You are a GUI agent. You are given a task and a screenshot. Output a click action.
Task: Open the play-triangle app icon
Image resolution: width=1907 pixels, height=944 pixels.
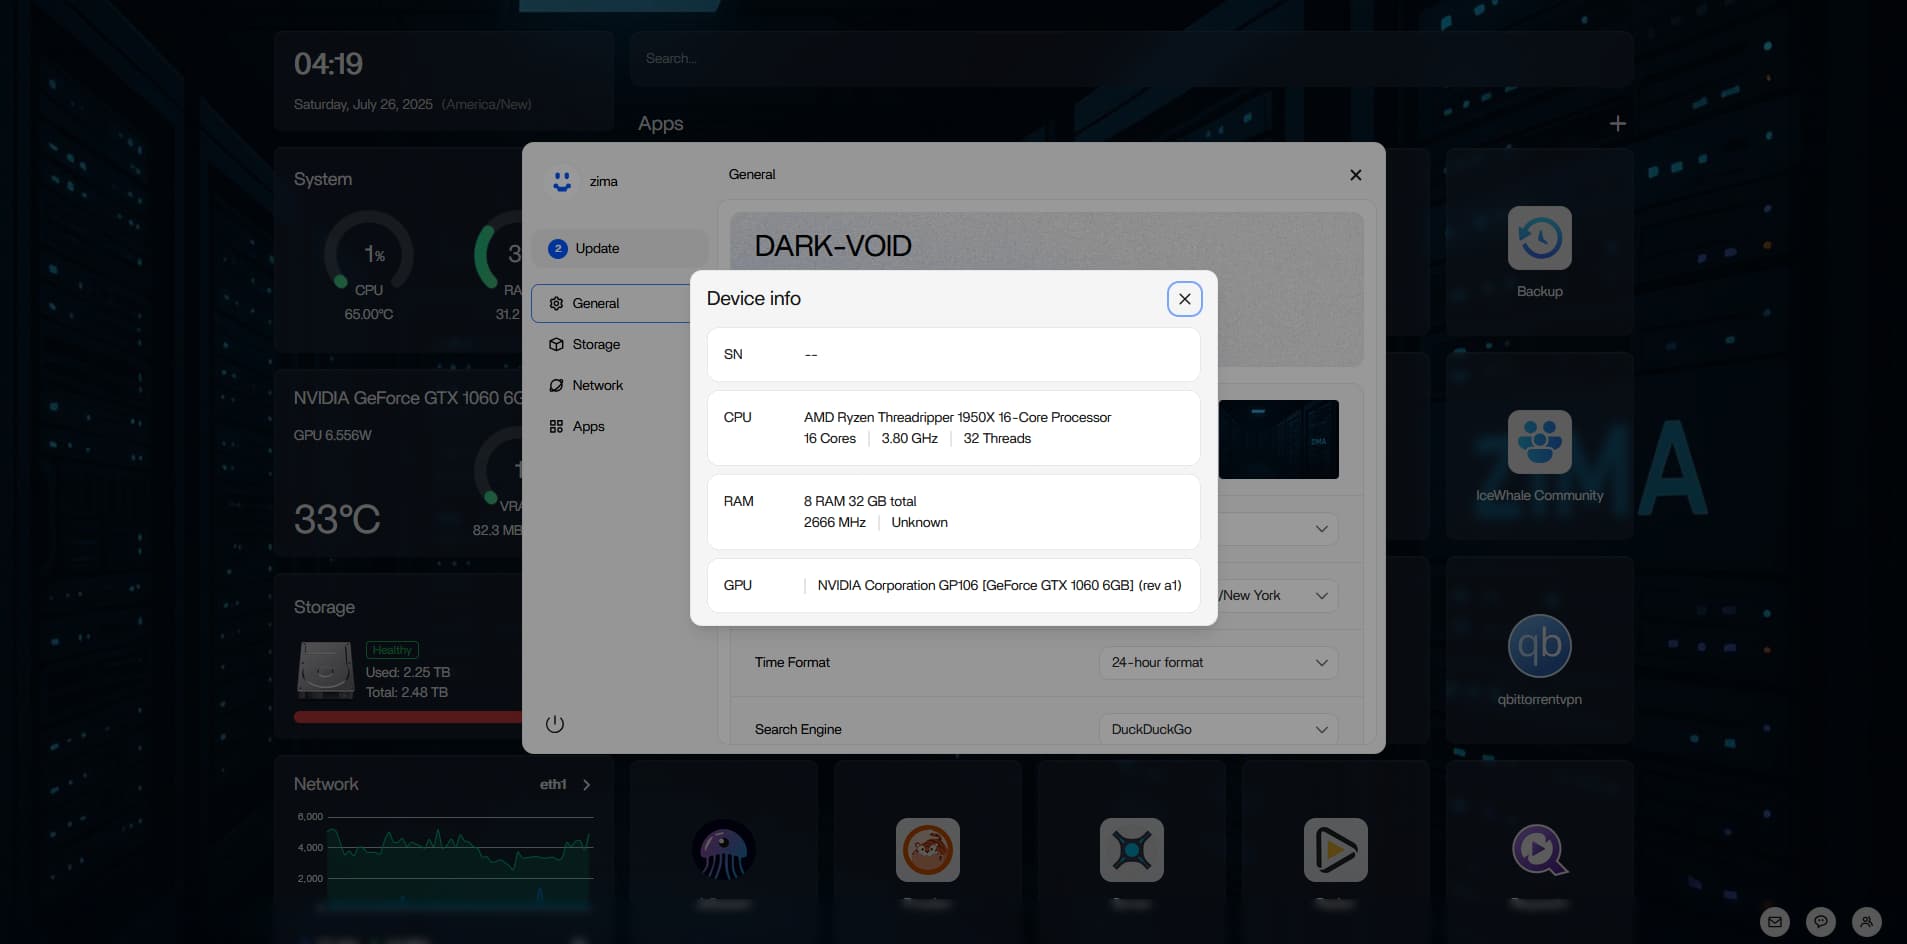[x=1336, y=850]
